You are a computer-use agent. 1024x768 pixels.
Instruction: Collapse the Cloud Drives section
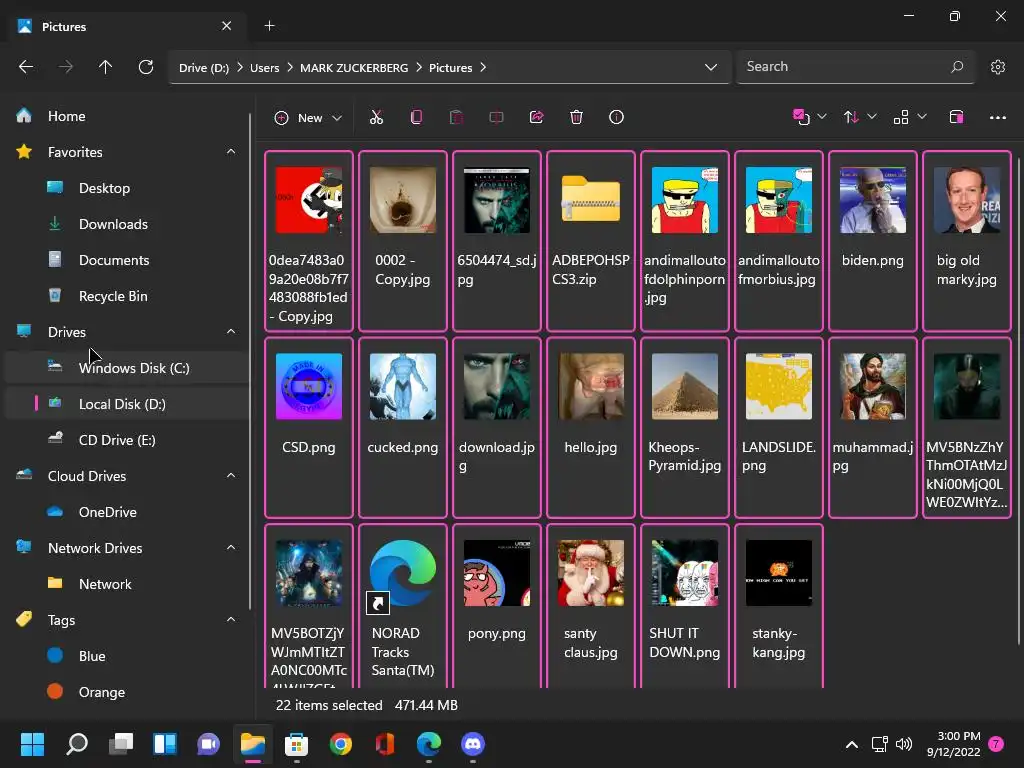[231, 475]
